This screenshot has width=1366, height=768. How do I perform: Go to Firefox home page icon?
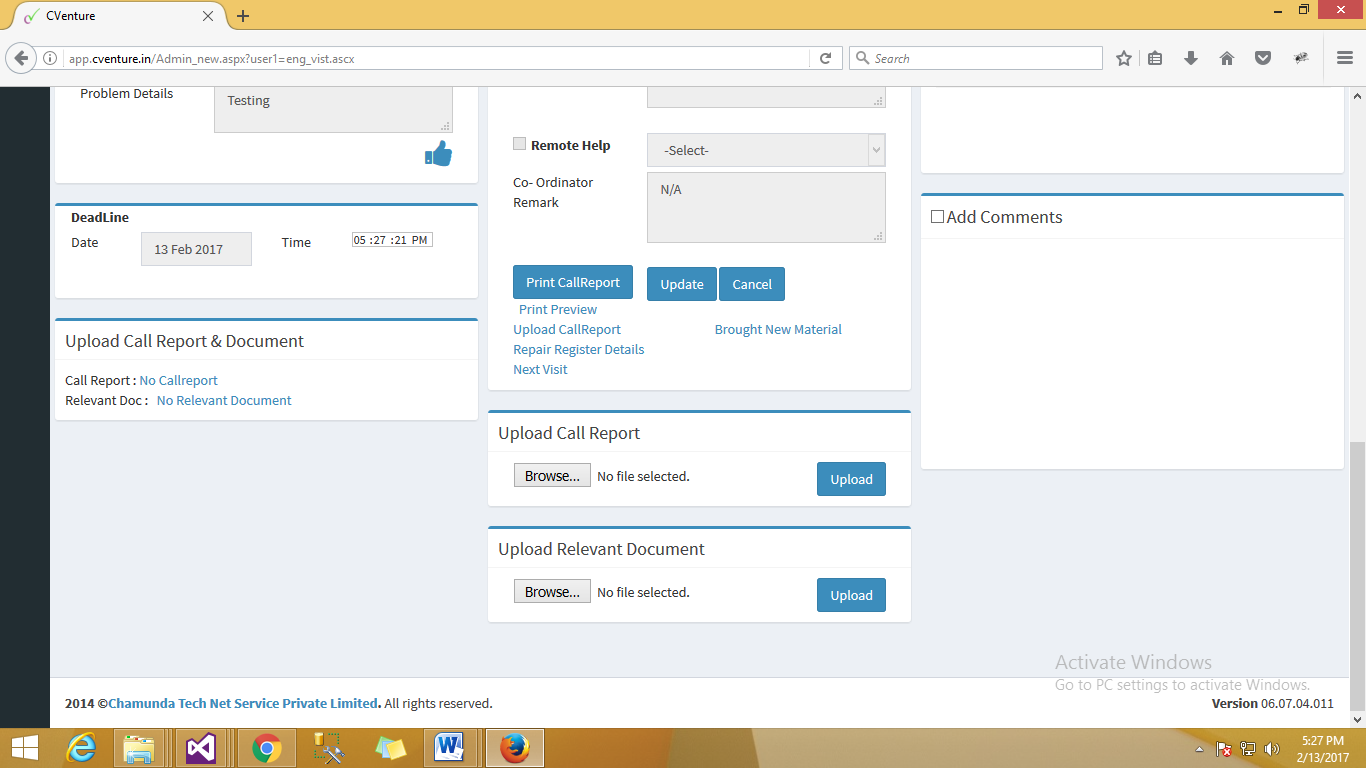[1227, 58]
